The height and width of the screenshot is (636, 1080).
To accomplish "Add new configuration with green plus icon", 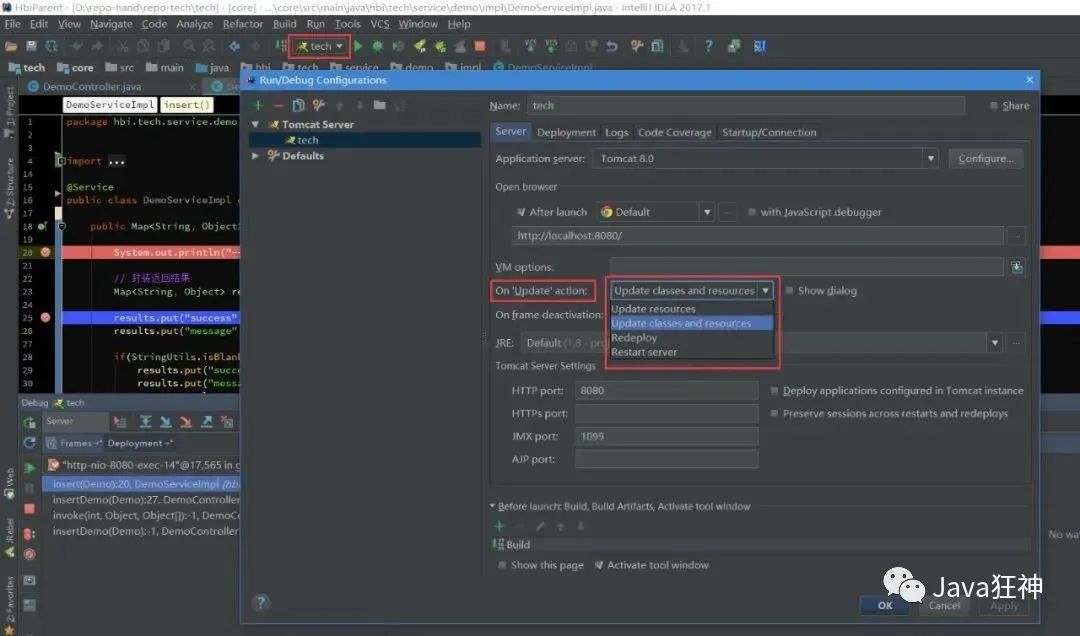I will (x=258, y=105).
